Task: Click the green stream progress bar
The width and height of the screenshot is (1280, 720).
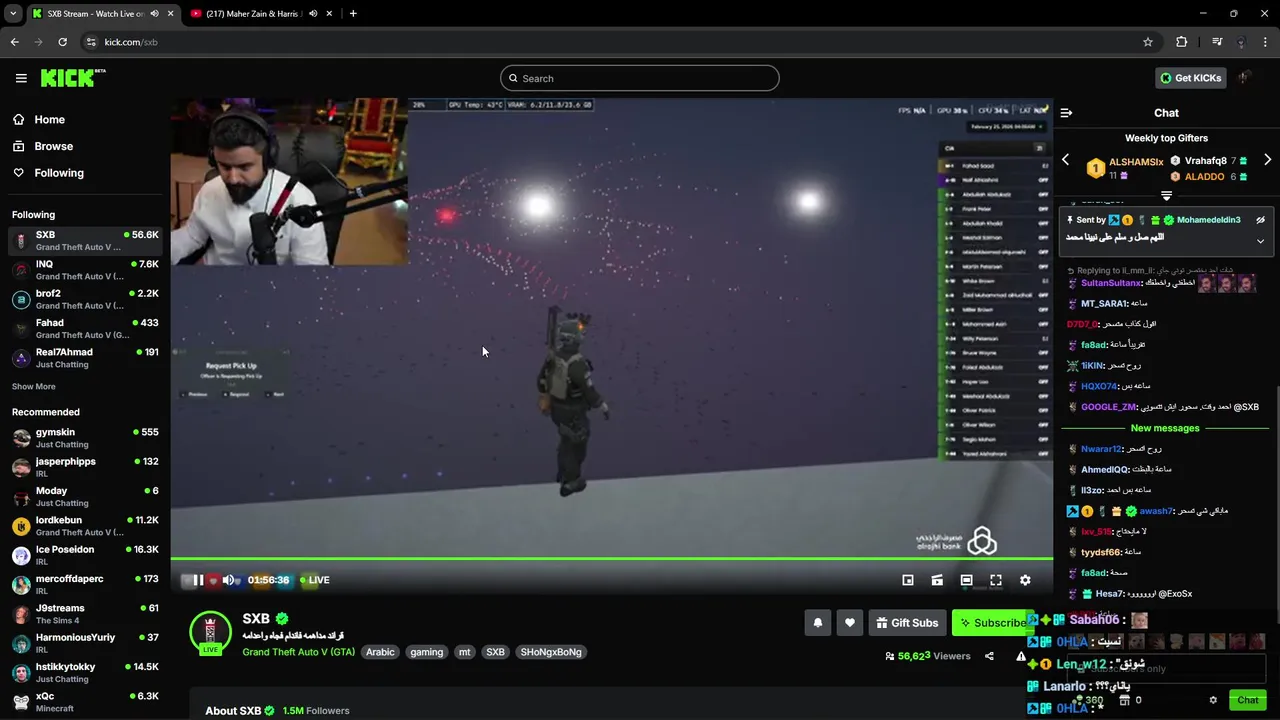Action: click(611, 558)
